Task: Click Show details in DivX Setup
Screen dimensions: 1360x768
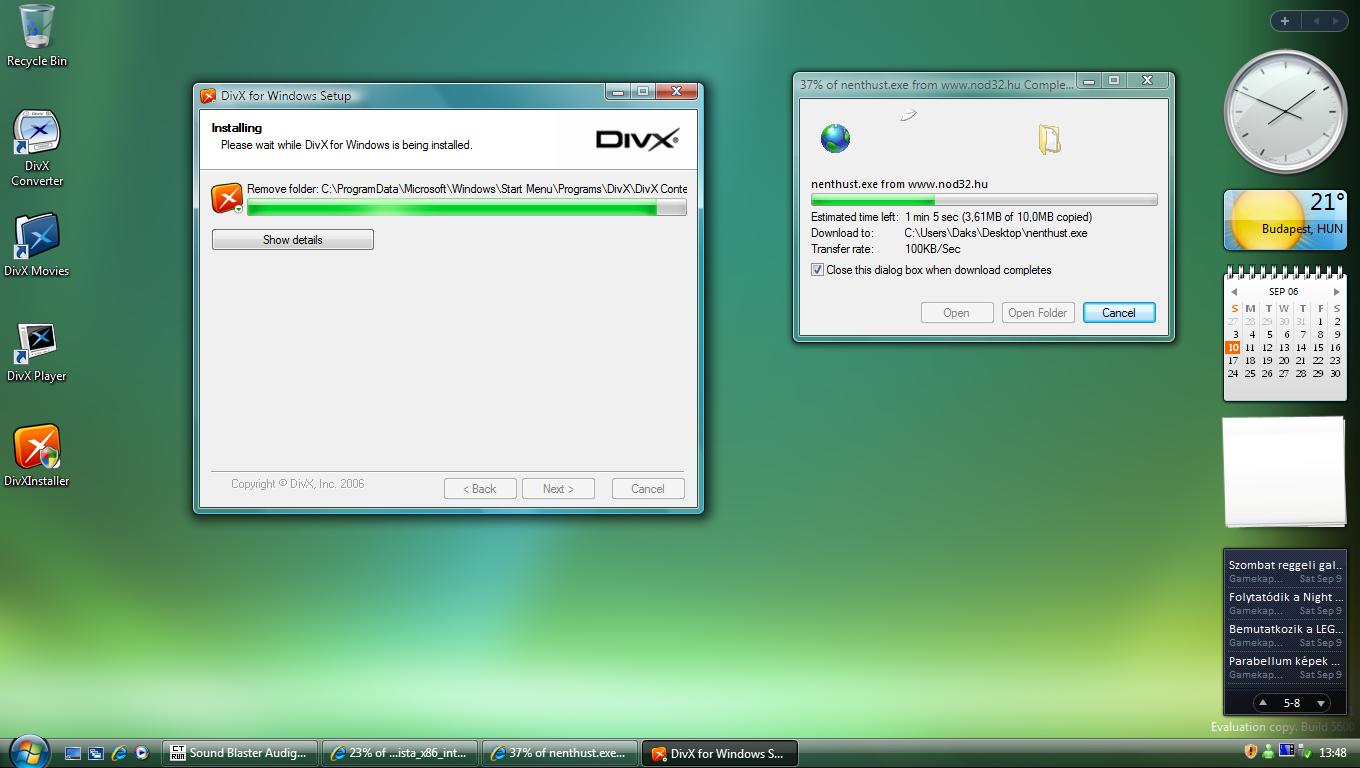Action: coord(292,240)
